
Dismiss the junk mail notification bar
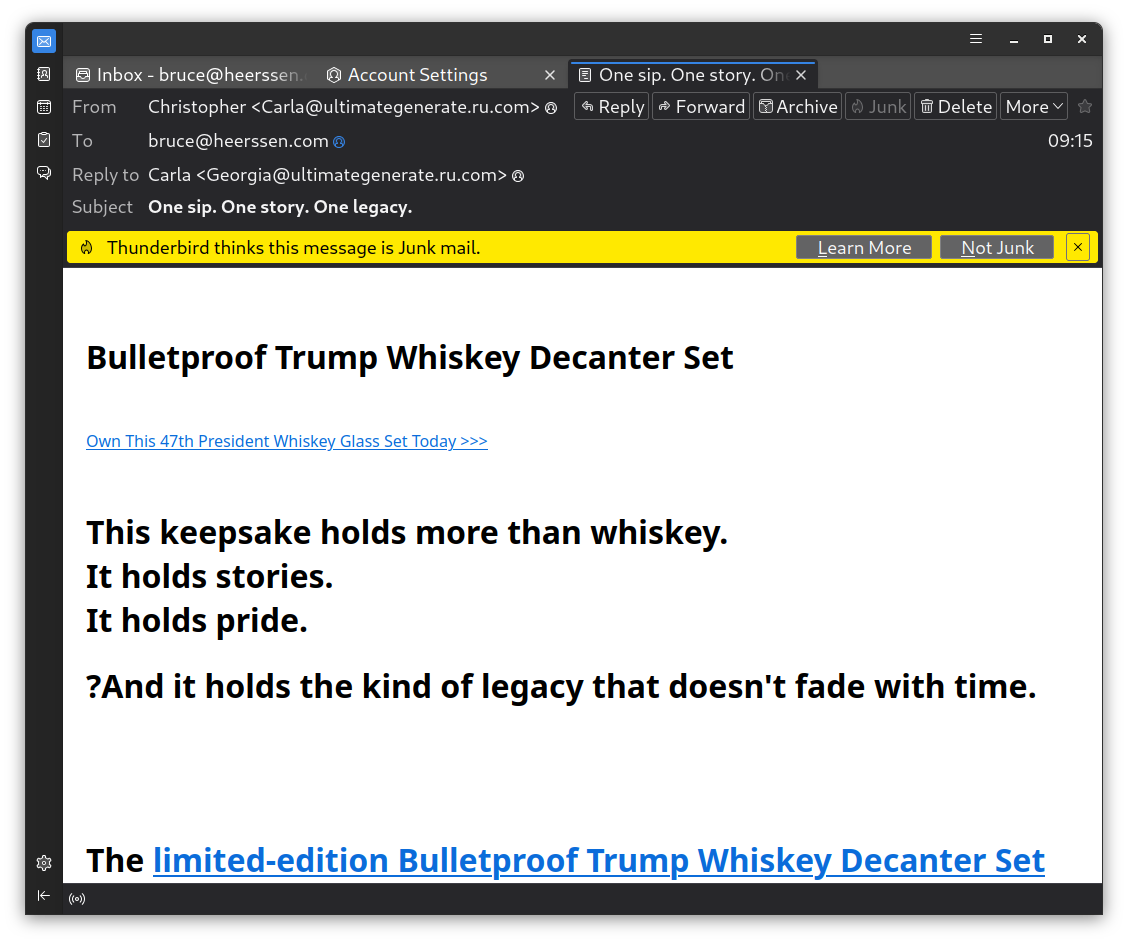point(1078,247)
